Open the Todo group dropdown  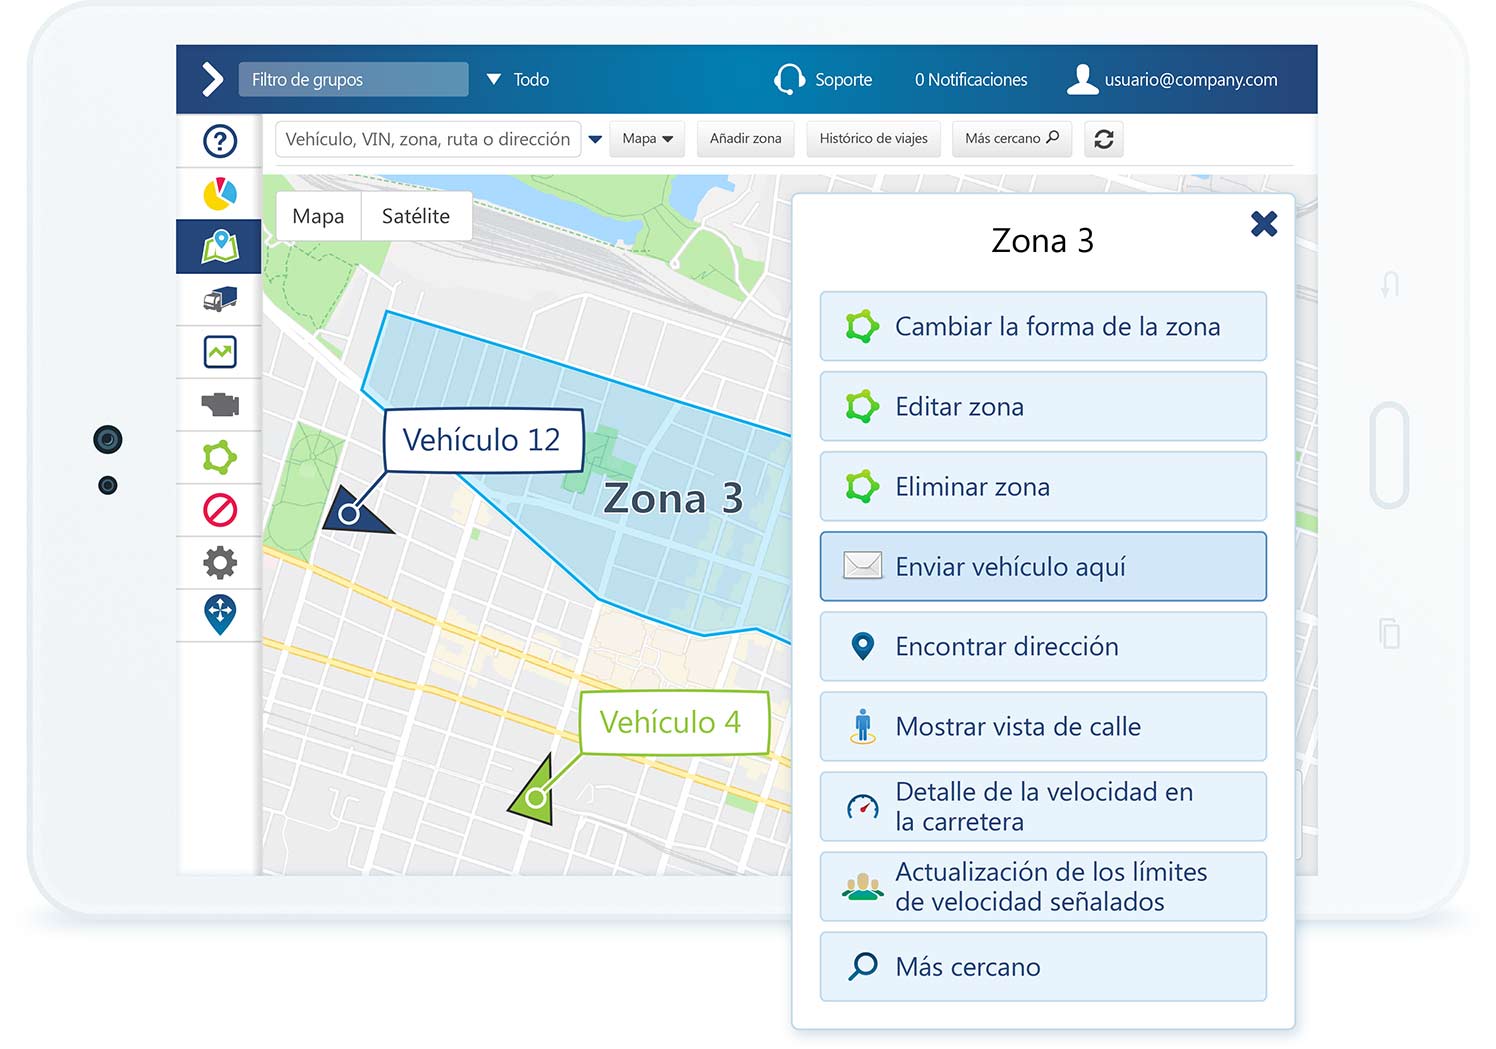(518, 79)
